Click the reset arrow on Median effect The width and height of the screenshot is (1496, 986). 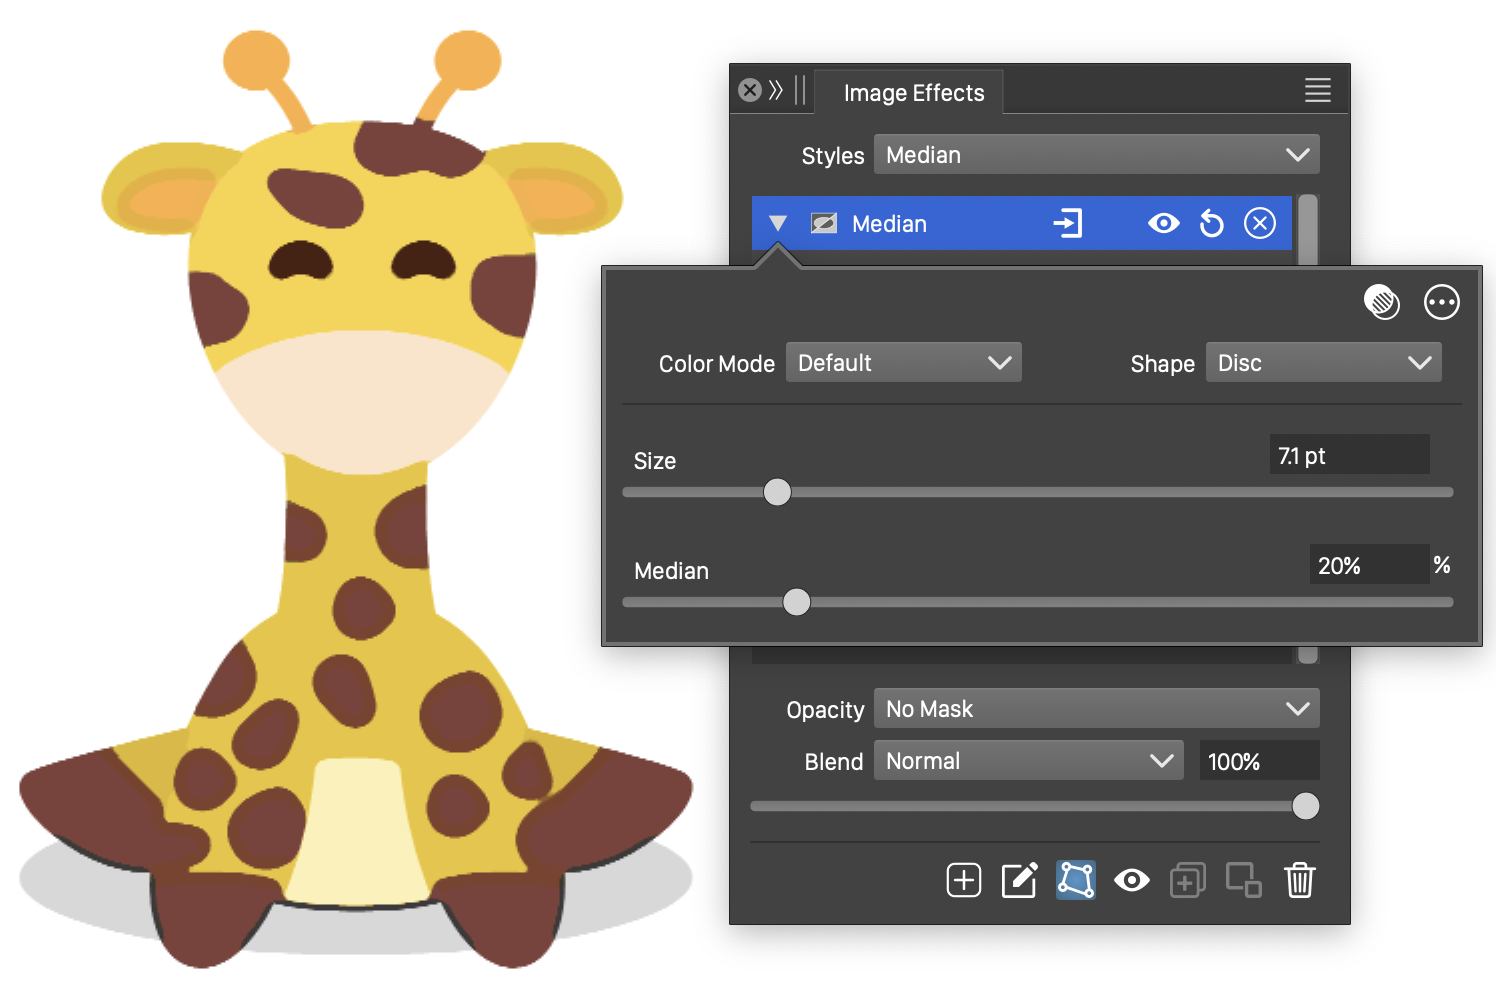(1211, 223)
